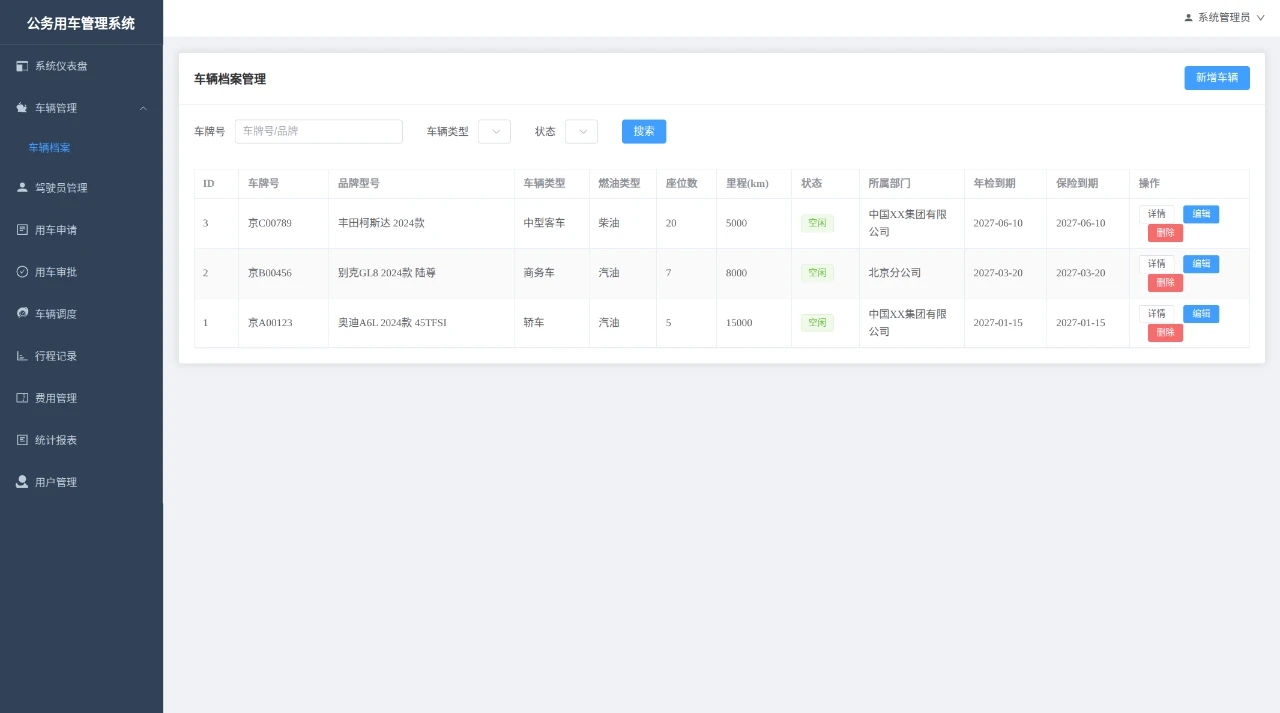The image size is (1280, 713).
Task: Click the 空闲 tag in 京C00789 row
Action: (817, 223)
